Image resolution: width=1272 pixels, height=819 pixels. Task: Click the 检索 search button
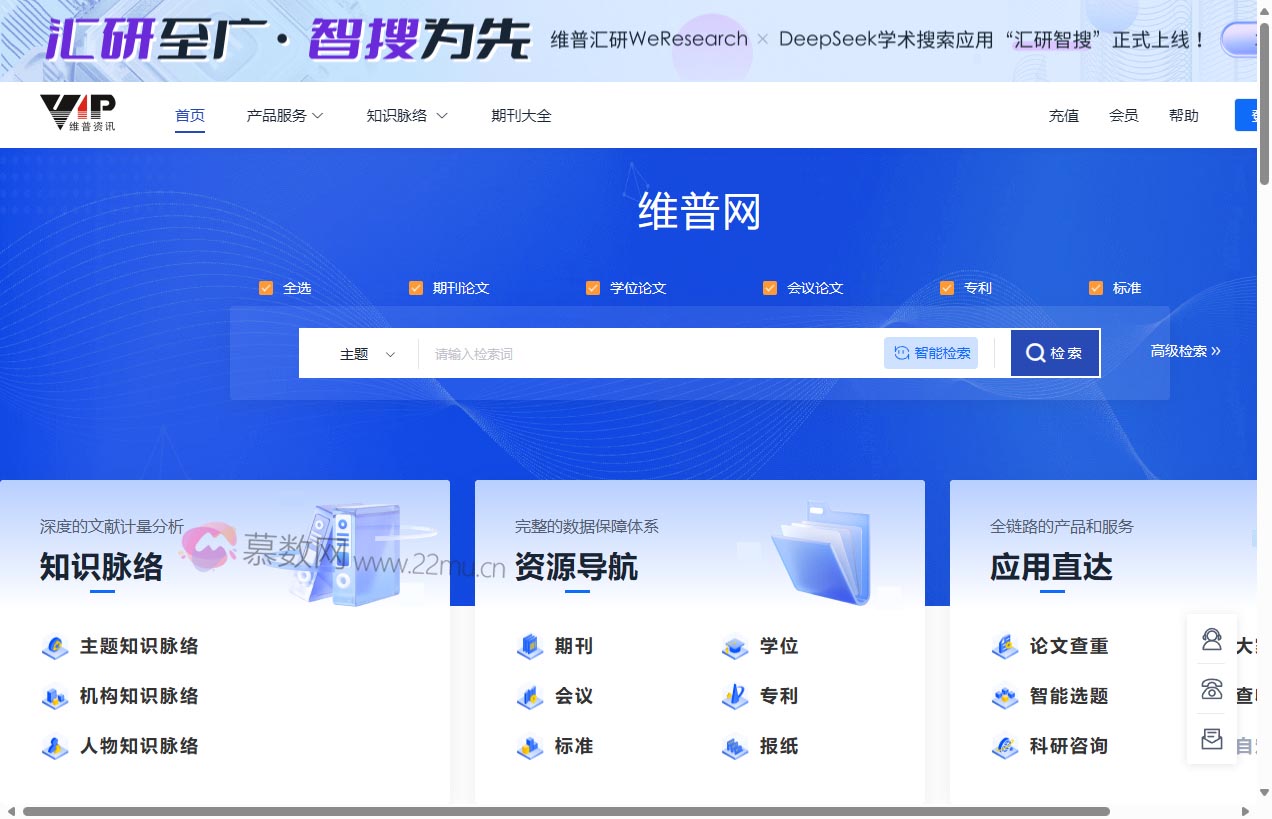(x=1055, y=352)
